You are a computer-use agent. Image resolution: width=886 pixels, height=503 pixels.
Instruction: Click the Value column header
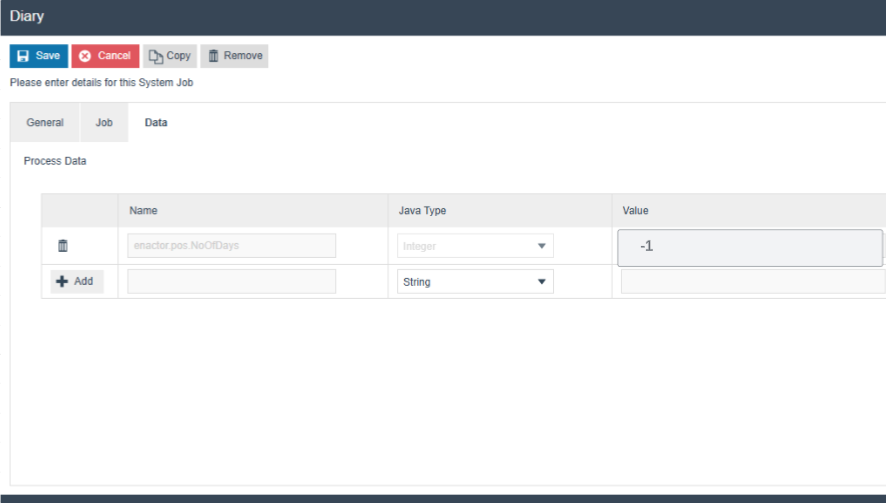(636, 211)
